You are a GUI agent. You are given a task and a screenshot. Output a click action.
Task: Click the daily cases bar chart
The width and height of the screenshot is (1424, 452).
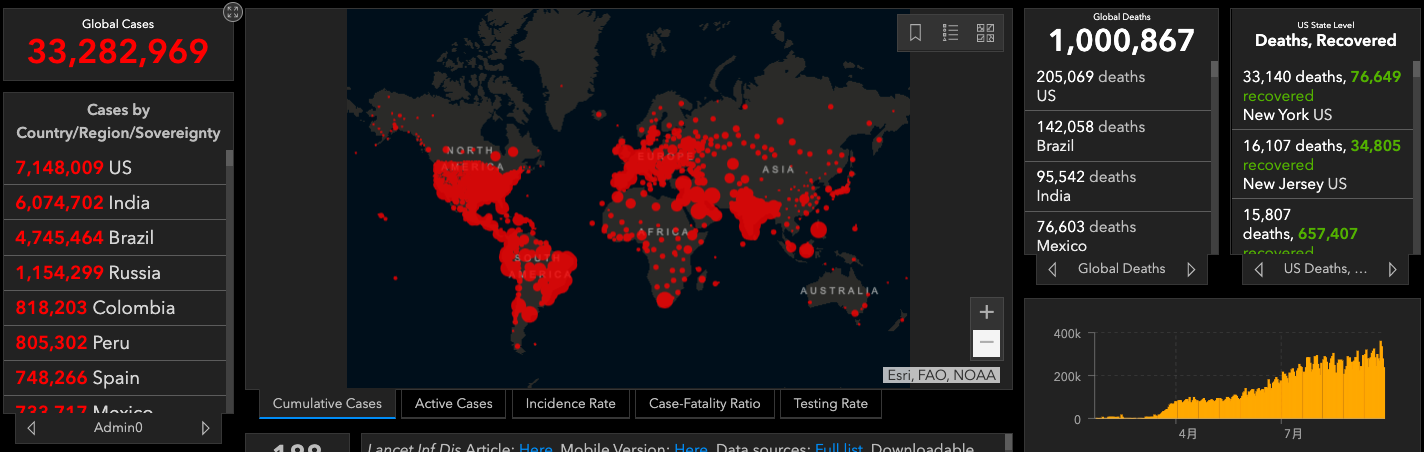1240,380
